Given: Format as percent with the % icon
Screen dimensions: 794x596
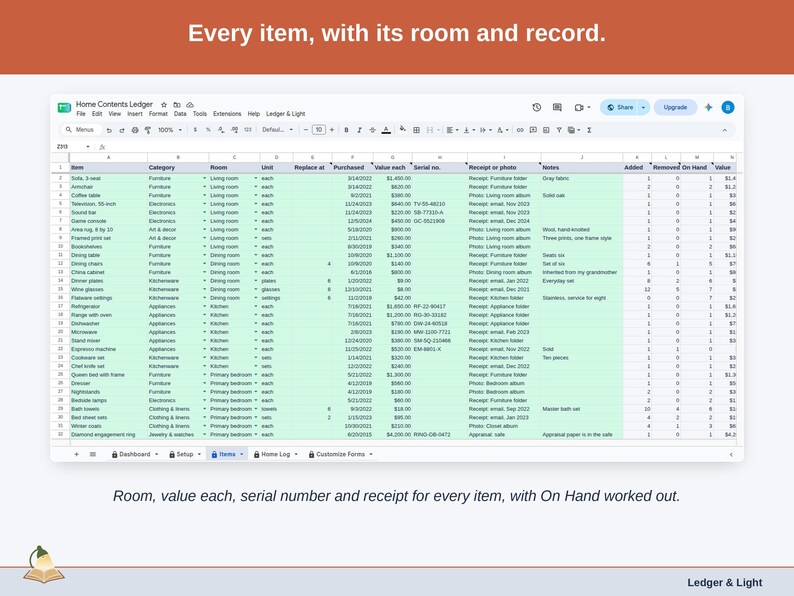Looking at the screenshot, I should [x=208, y=130].
